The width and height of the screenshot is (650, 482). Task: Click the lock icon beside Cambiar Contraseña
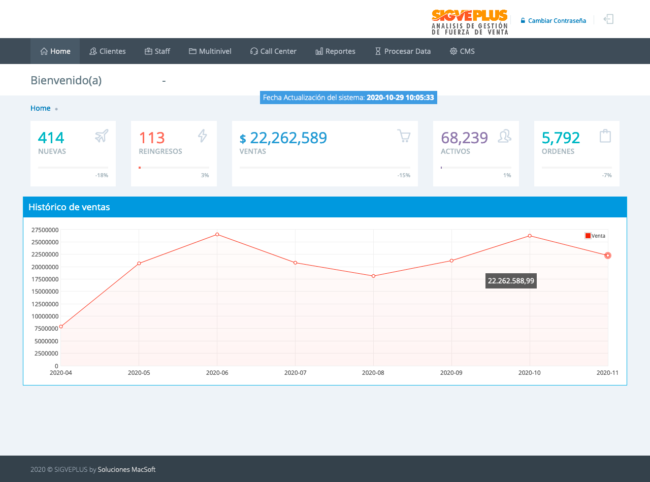522,20
